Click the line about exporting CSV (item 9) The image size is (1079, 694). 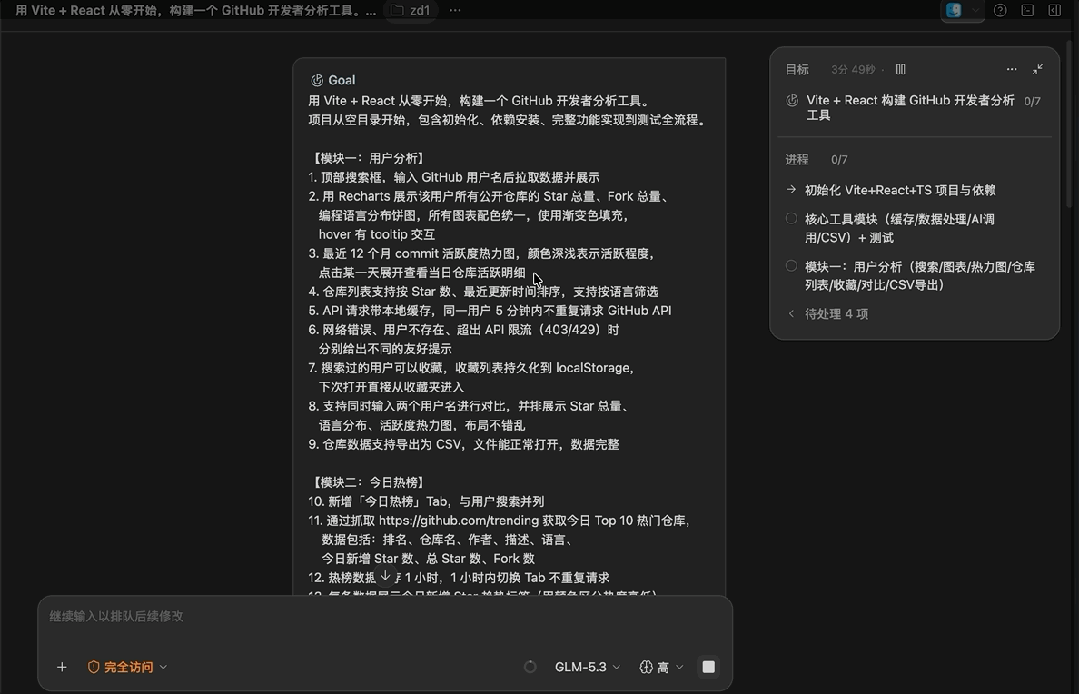click(x=464, y=444)
